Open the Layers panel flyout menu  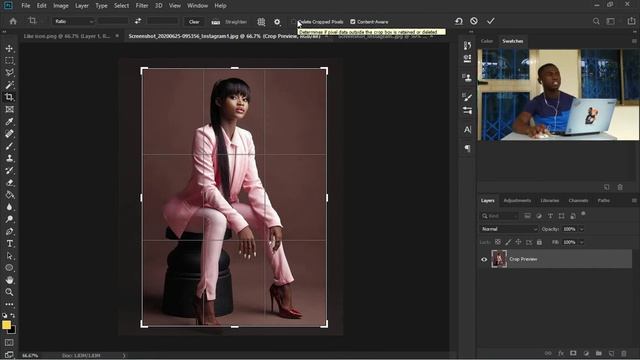634,200
